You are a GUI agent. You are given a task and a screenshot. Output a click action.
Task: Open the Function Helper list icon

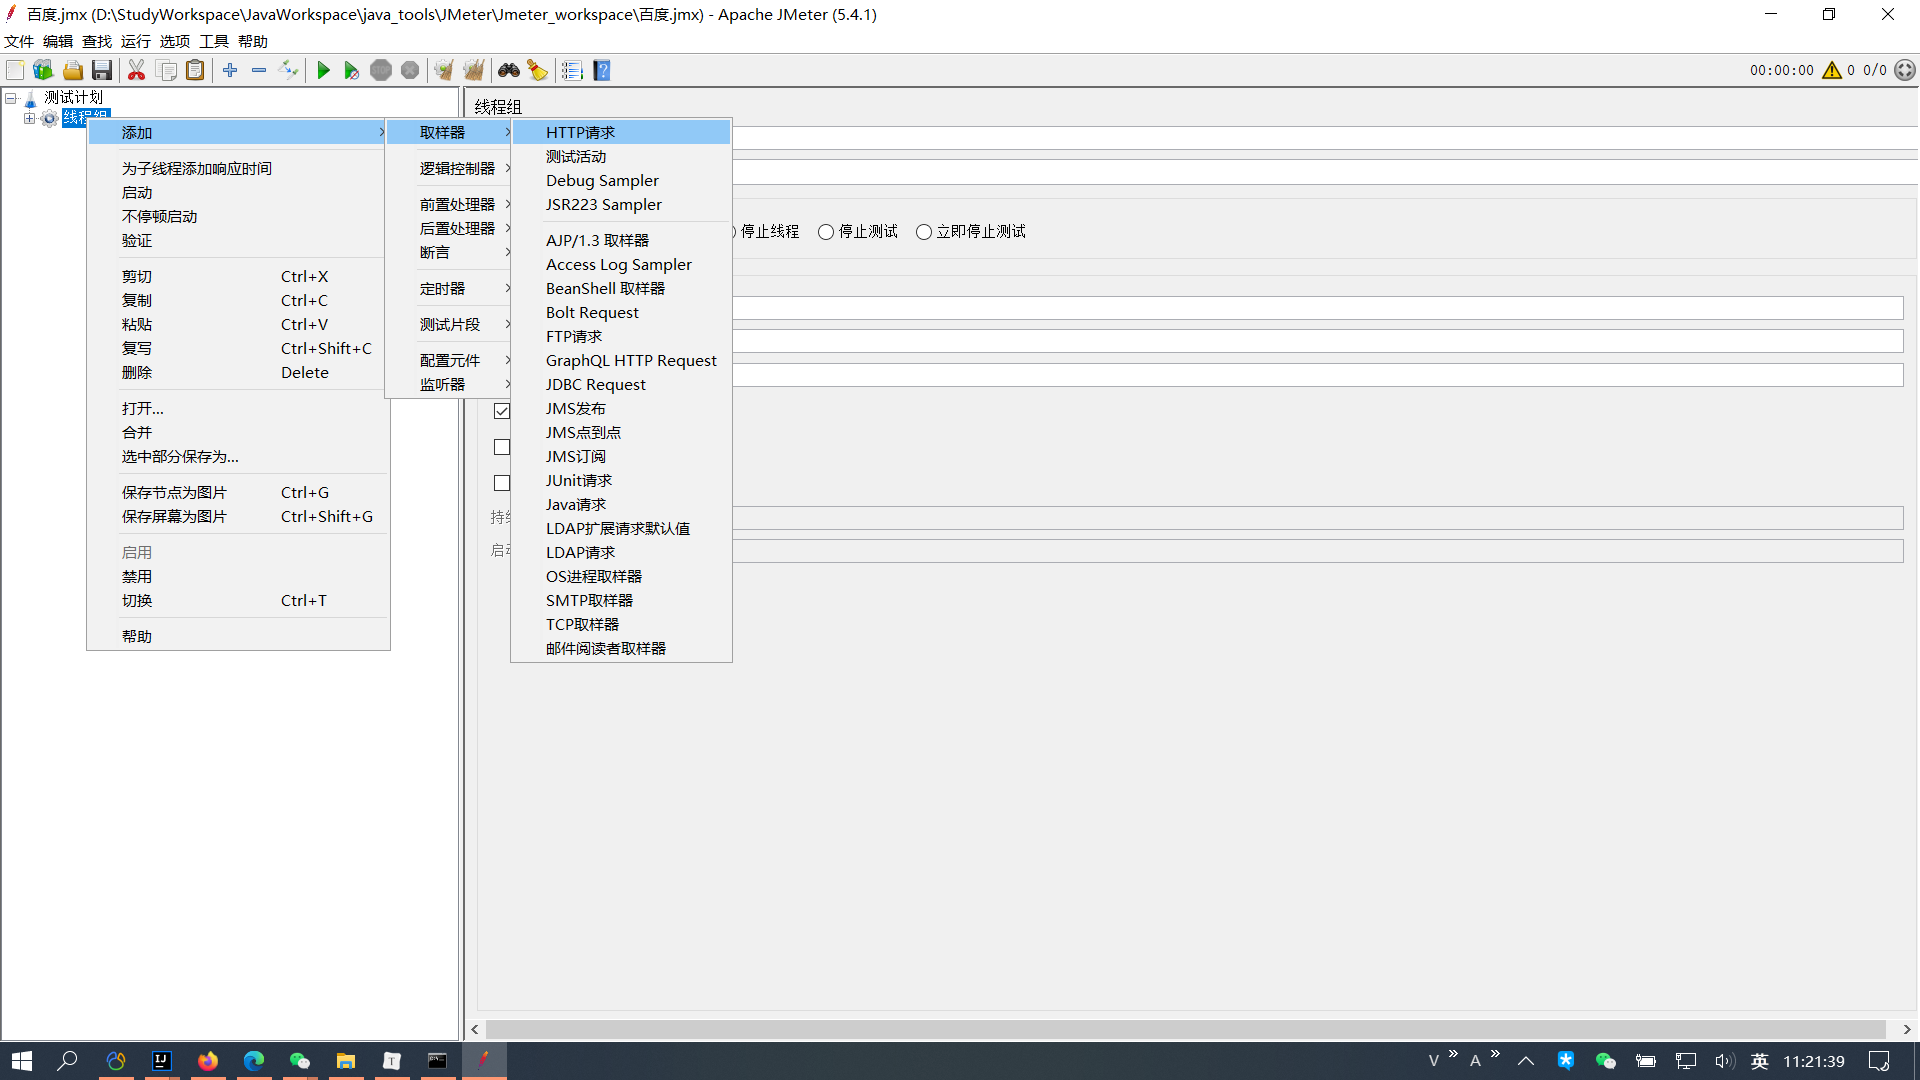coord(572,70)
